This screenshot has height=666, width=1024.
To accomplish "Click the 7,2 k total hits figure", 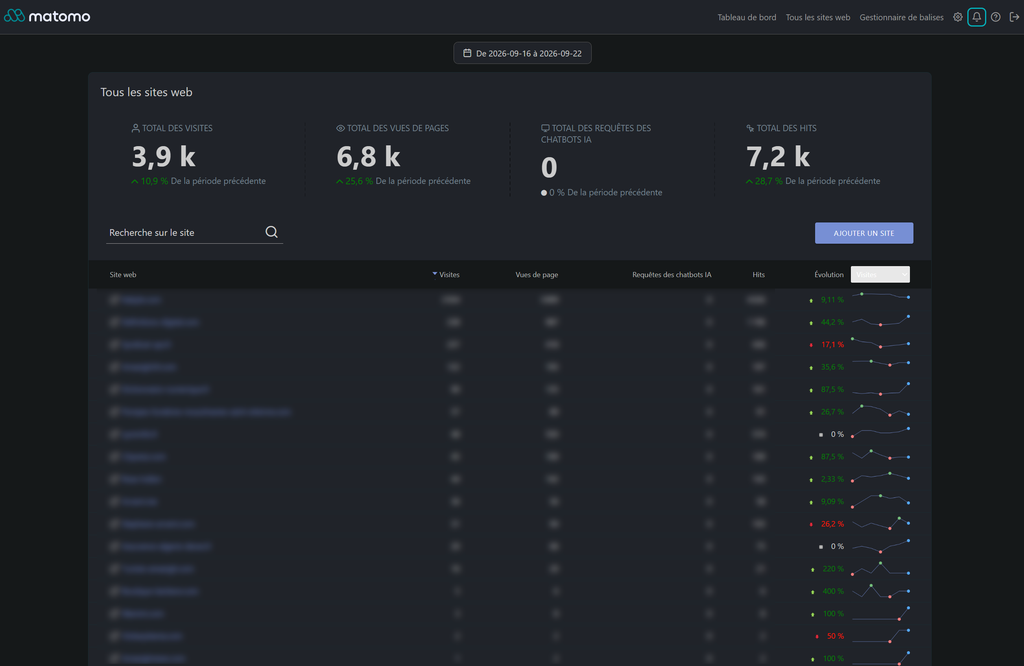I will point(778,157).
